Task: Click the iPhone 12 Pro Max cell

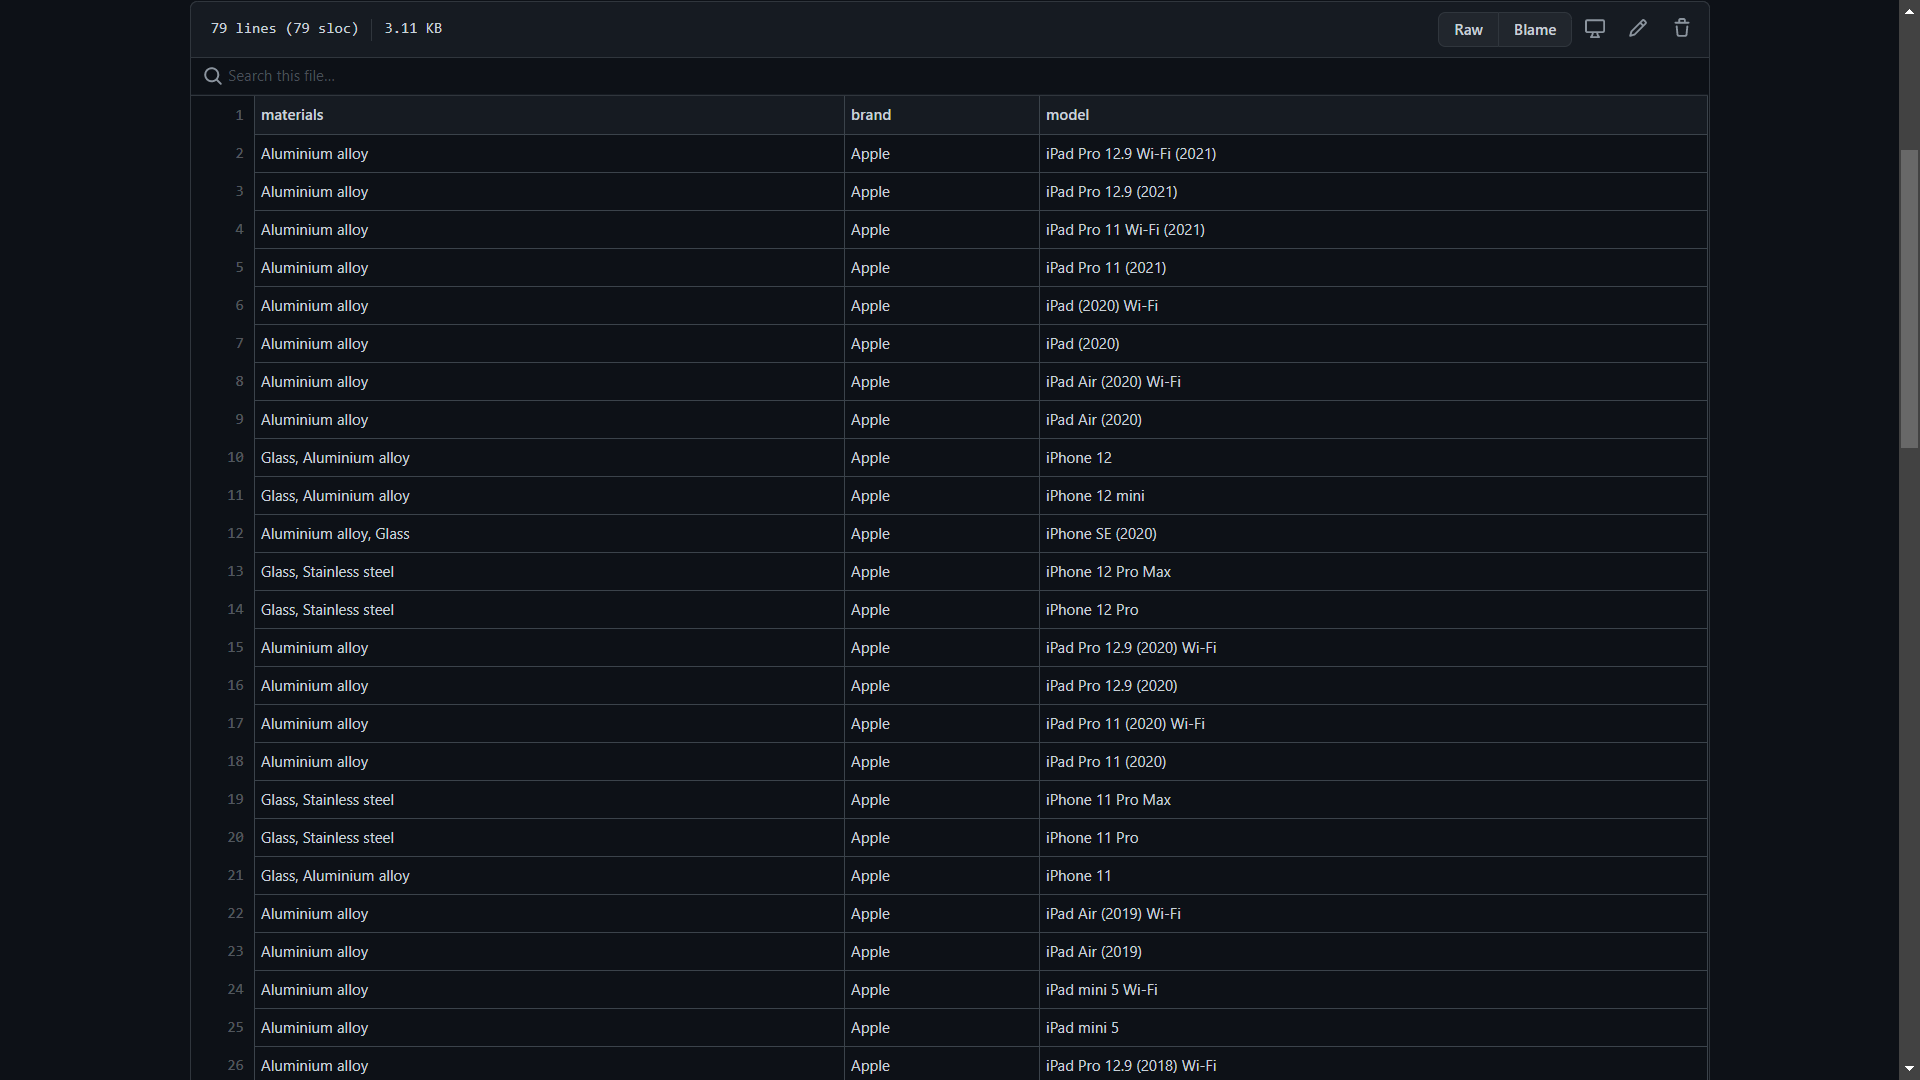Action: (1108, 572)
